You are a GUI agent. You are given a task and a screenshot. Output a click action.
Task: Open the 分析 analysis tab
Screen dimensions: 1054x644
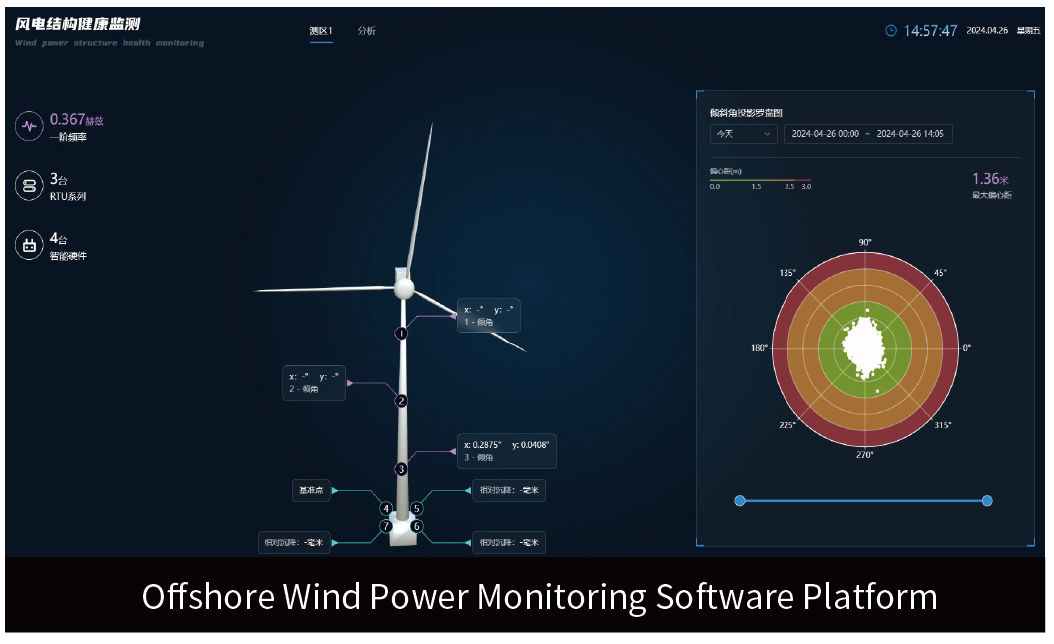click(367, 31)
